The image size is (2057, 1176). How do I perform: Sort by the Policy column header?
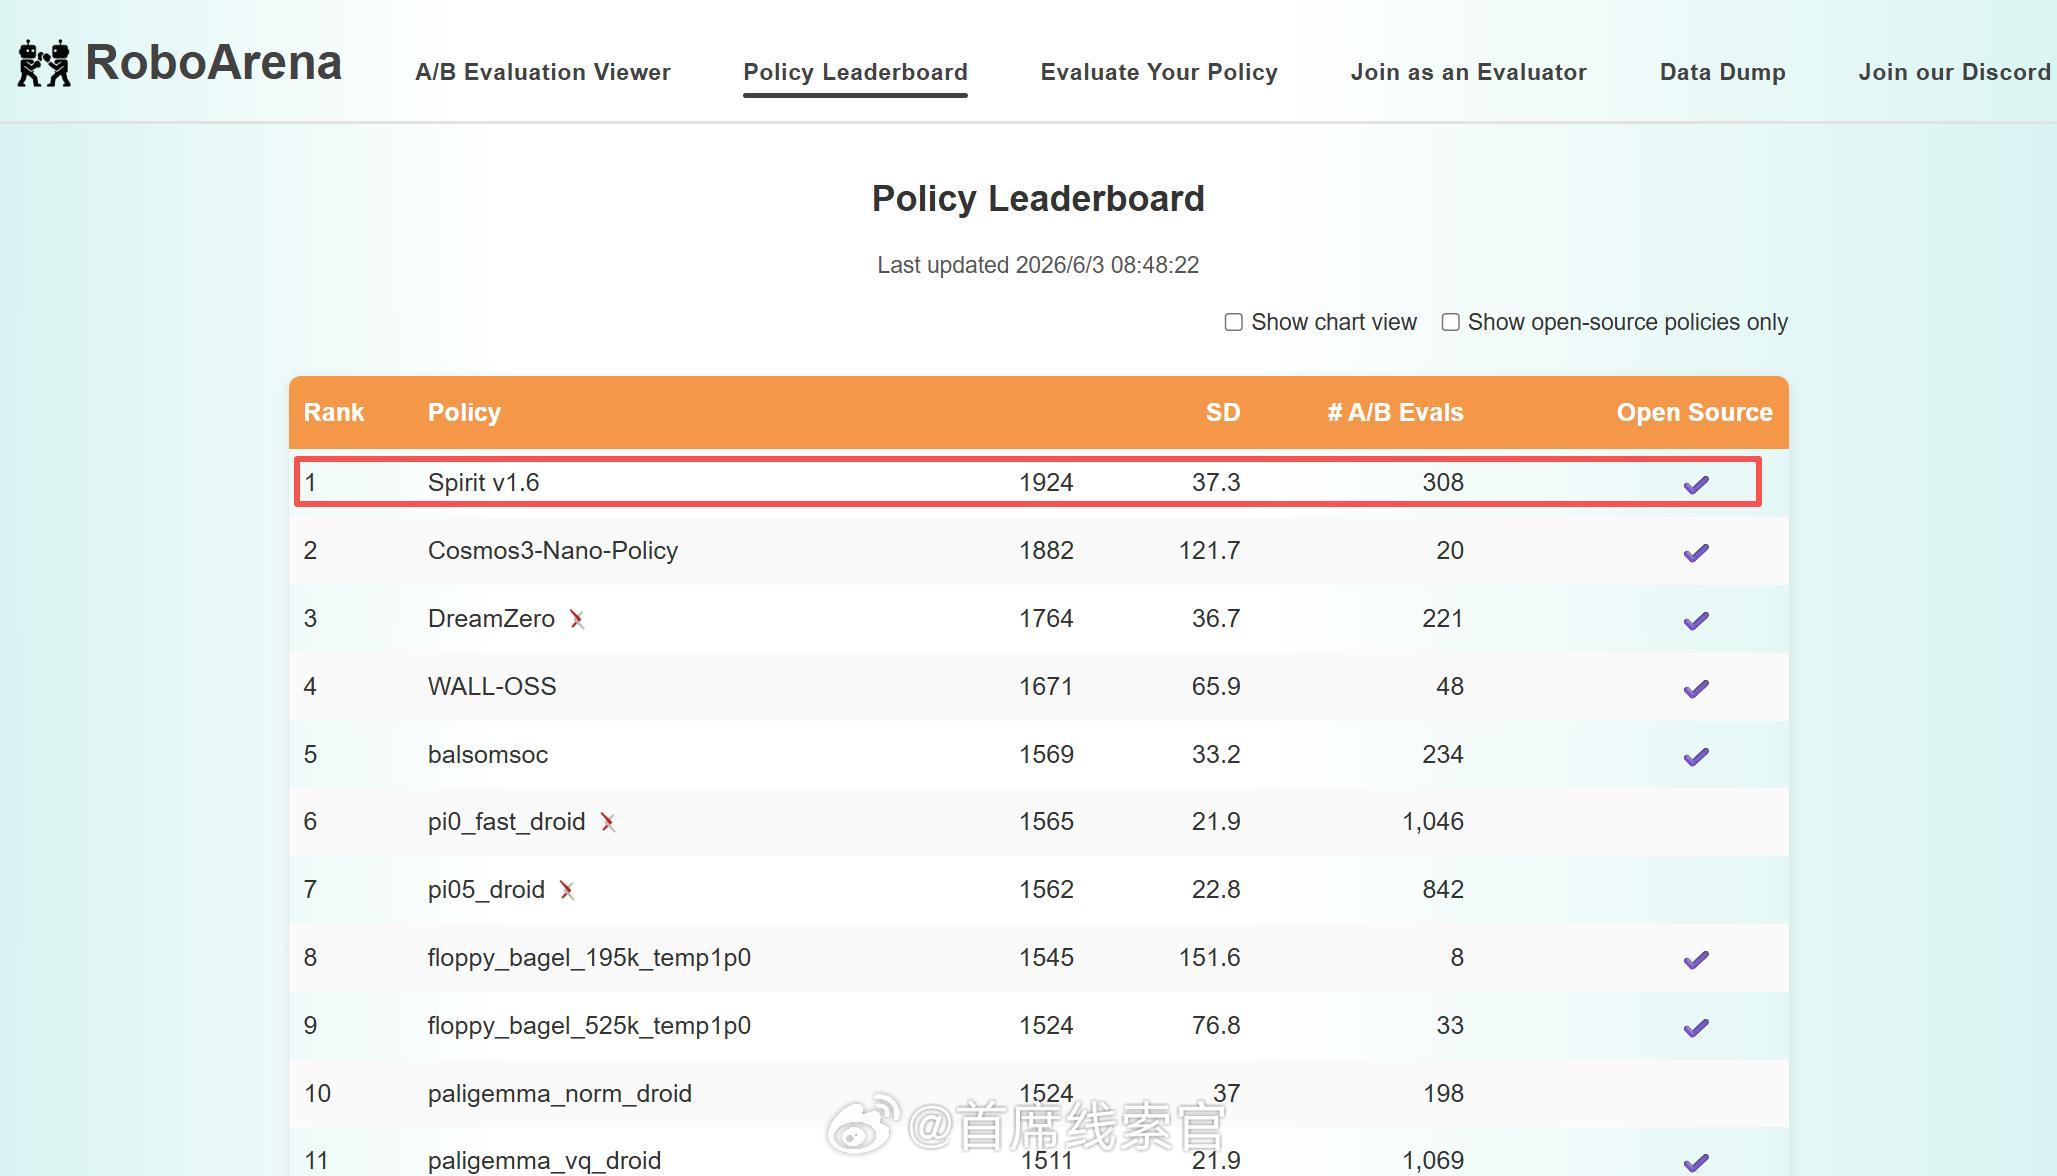464,412
